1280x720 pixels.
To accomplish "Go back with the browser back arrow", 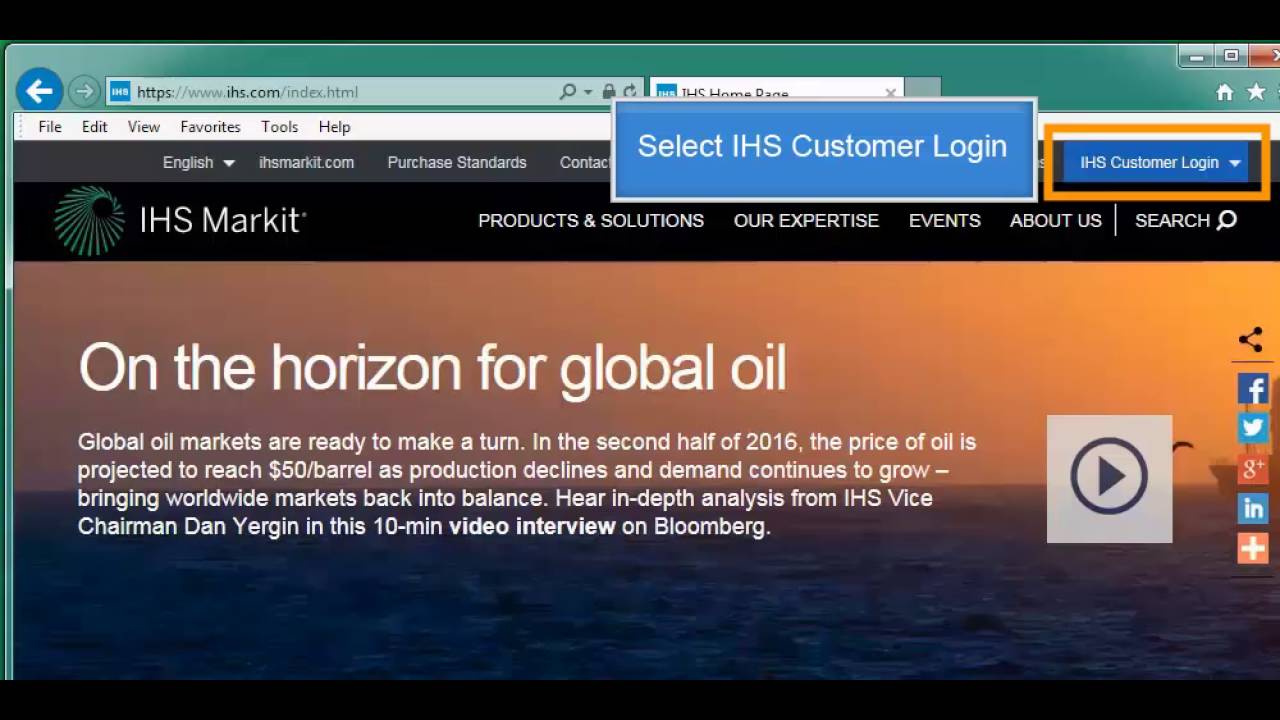I will [39, 92].
